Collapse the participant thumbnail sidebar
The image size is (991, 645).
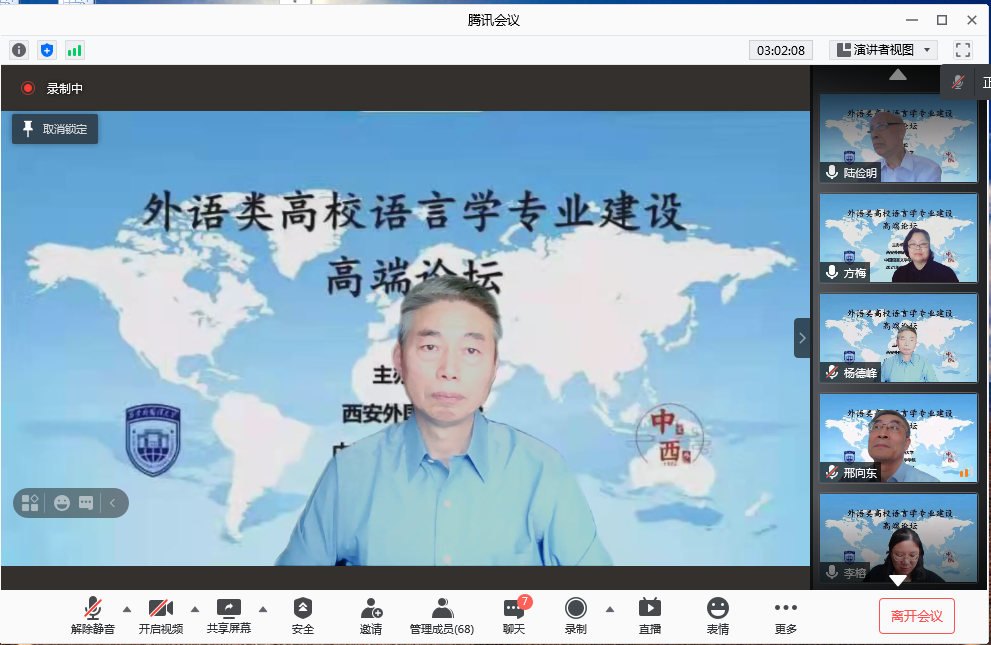(802, 338)
